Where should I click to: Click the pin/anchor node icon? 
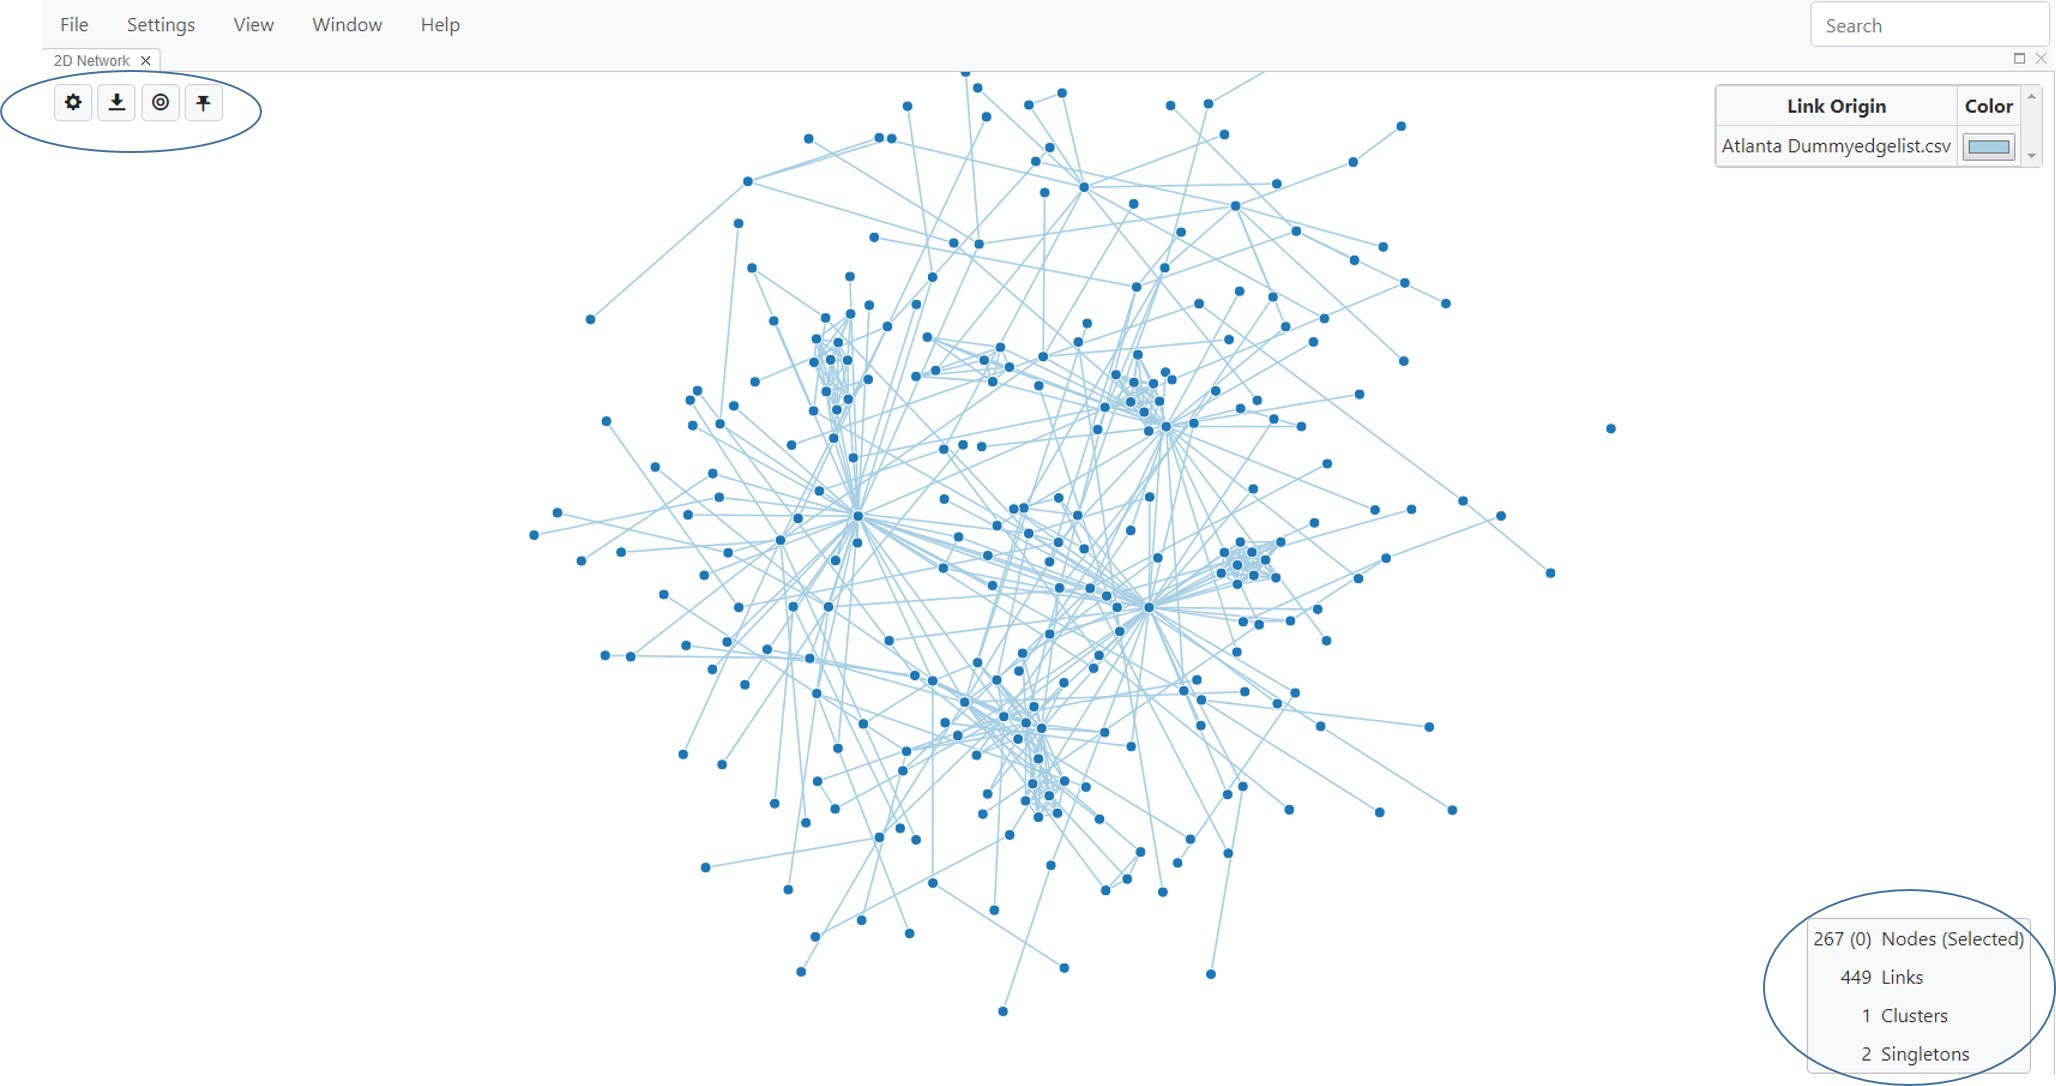pyautogui.click(x=203, y=102)
